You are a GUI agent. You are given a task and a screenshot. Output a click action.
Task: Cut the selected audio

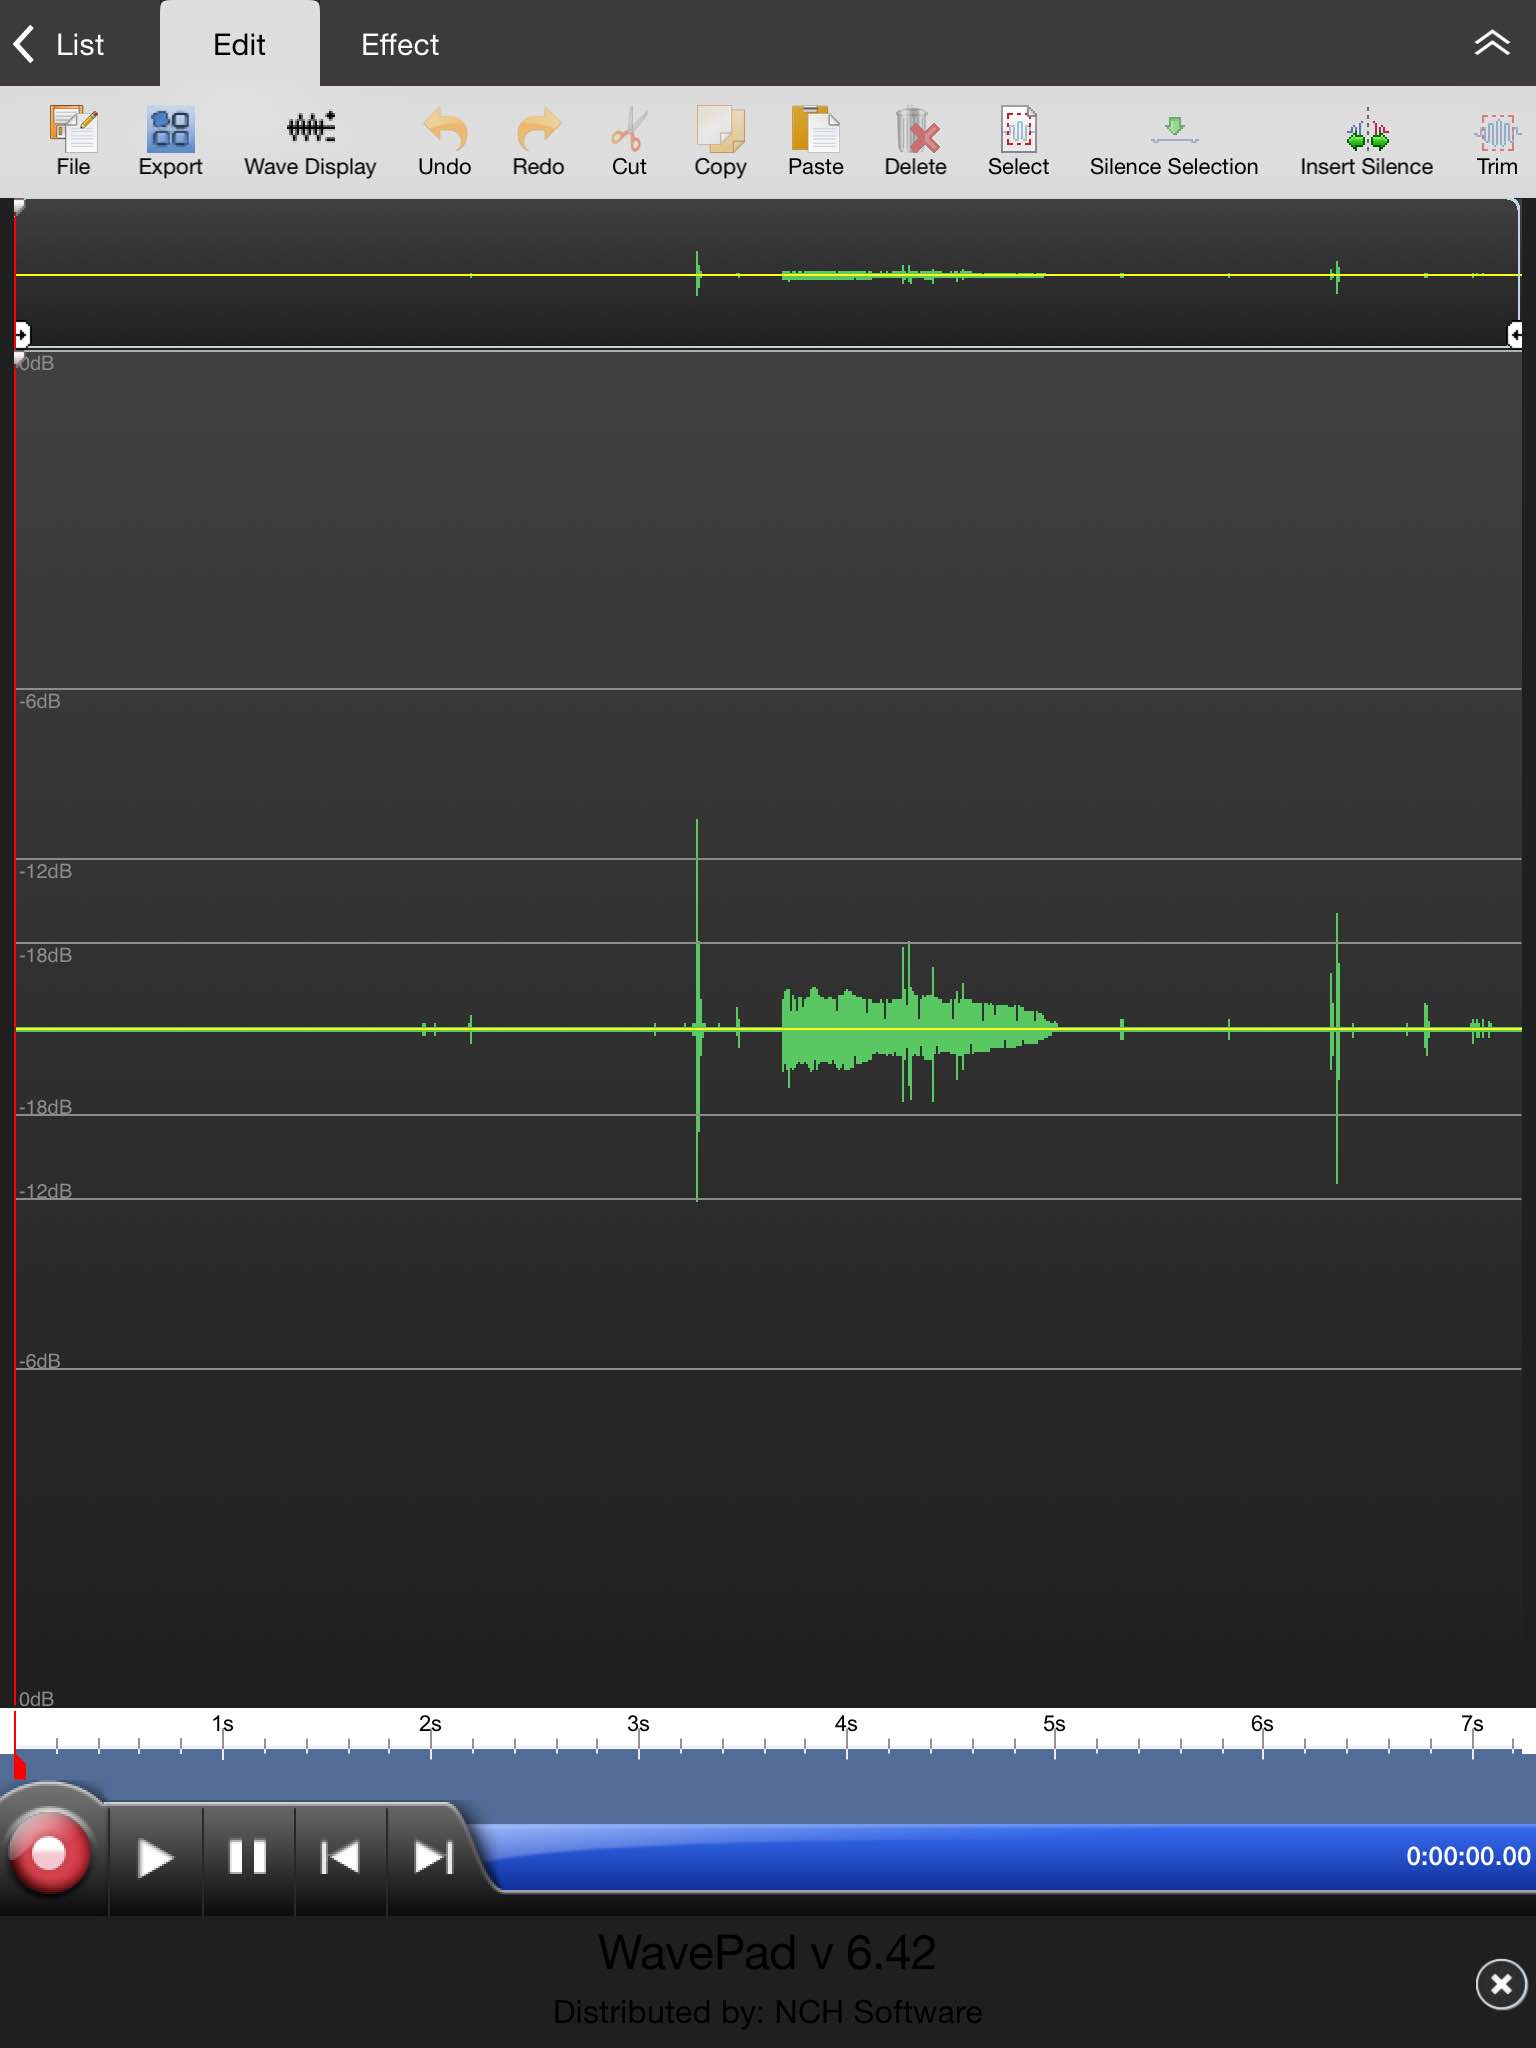pos(629,141)
